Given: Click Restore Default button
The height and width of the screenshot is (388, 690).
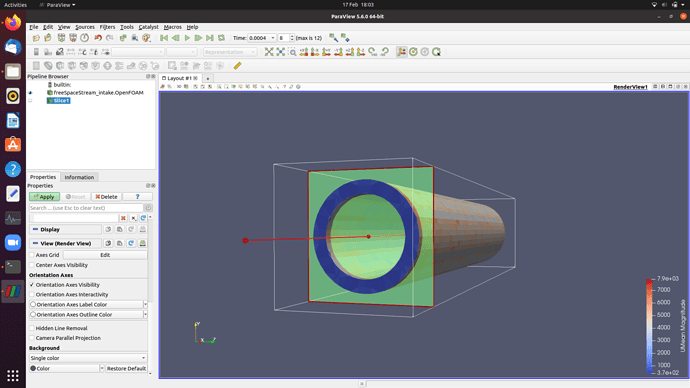Looking at the screenshot, I should [126, 369].
